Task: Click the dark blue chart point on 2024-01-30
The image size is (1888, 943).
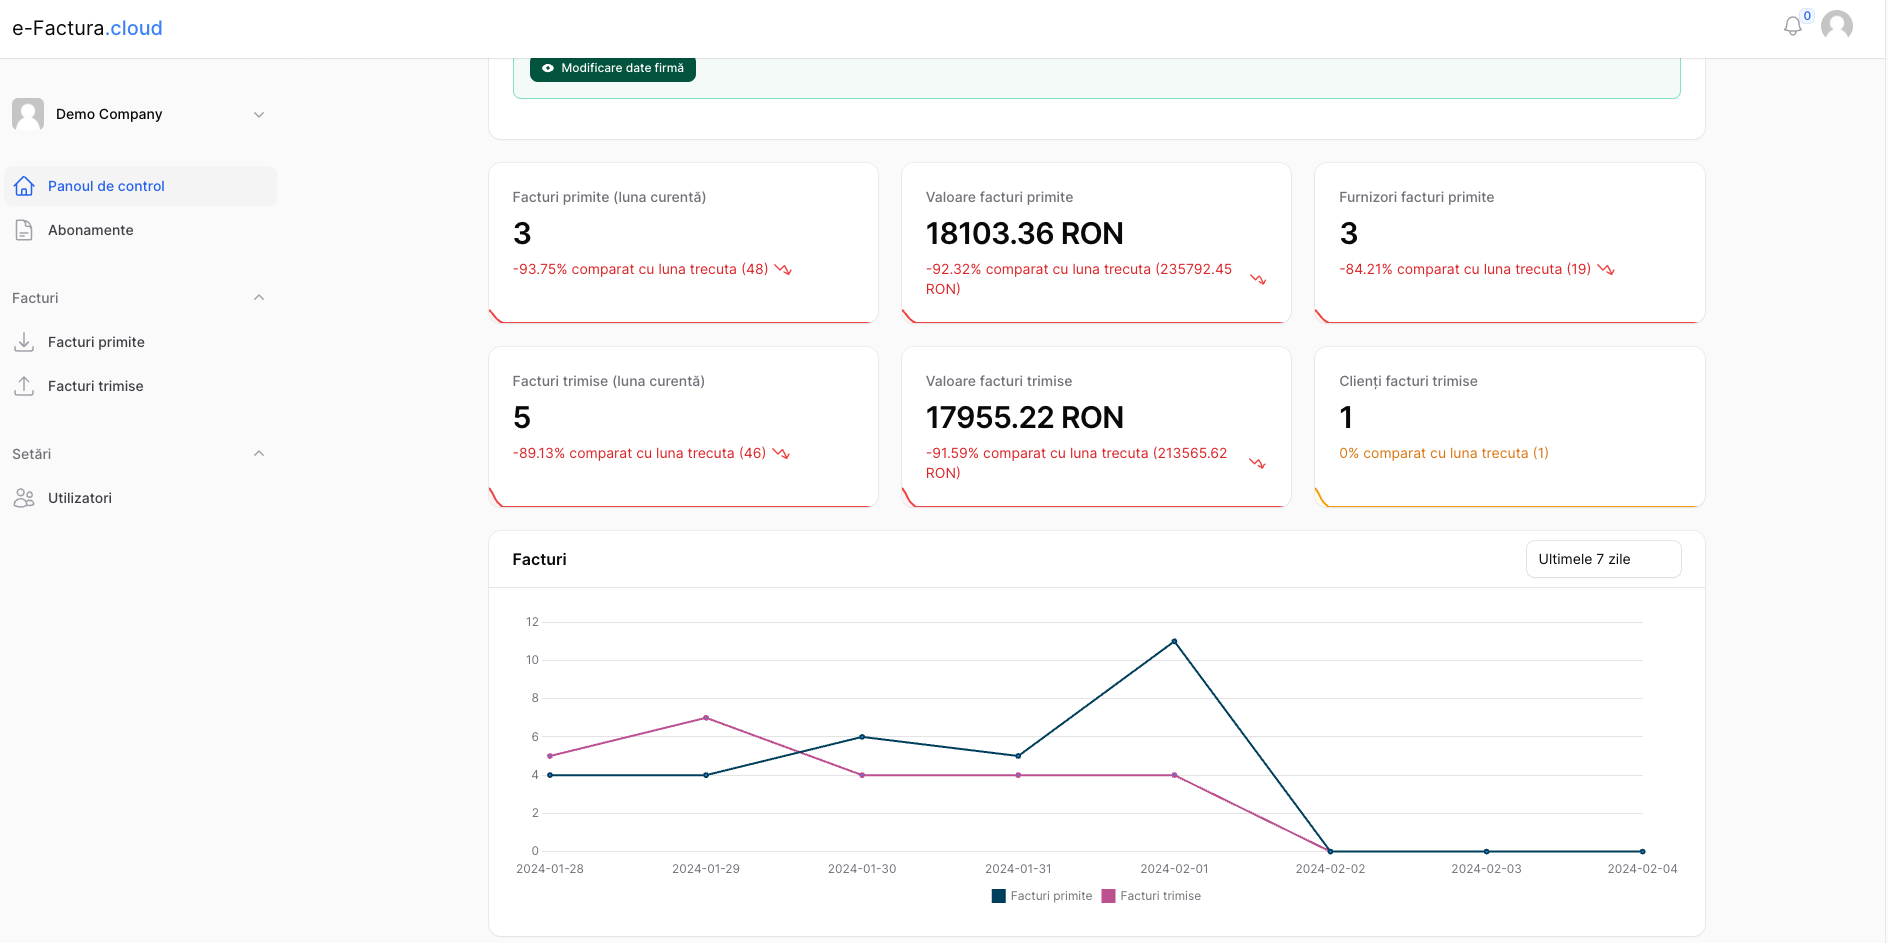Action: click(862, 737)
